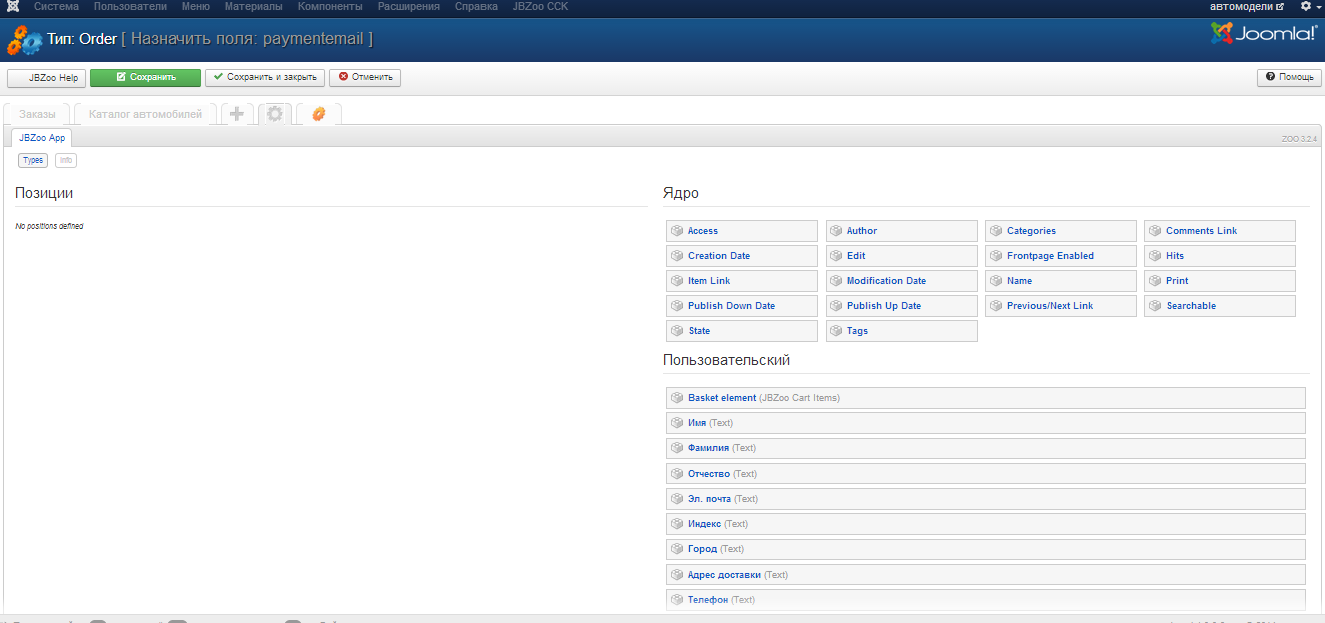This screenshot has width=1325, height=623.
Task: Click Сохранить и закрыть button
Action: 265,77
